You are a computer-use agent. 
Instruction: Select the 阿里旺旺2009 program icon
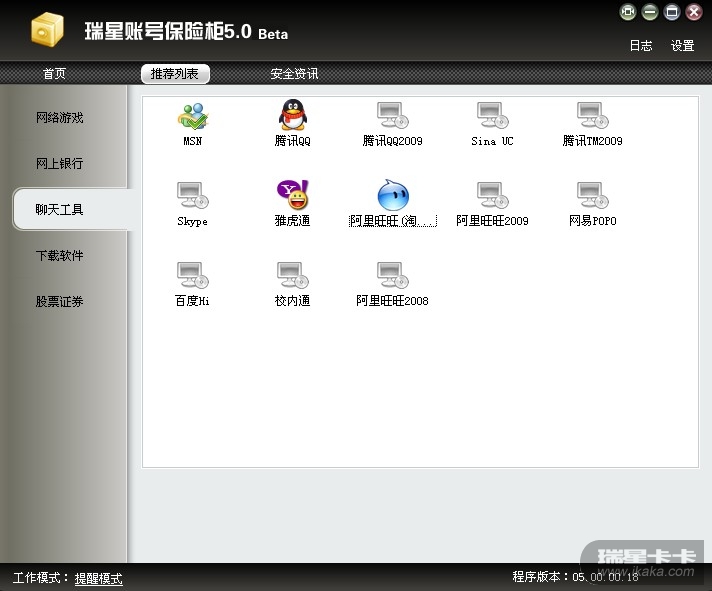[493, 195]
